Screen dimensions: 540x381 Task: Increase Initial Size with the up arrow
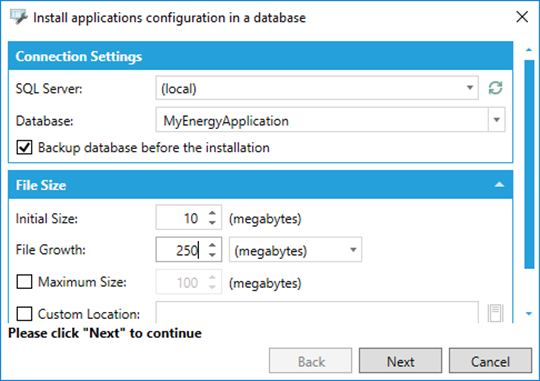coord(212,214)
